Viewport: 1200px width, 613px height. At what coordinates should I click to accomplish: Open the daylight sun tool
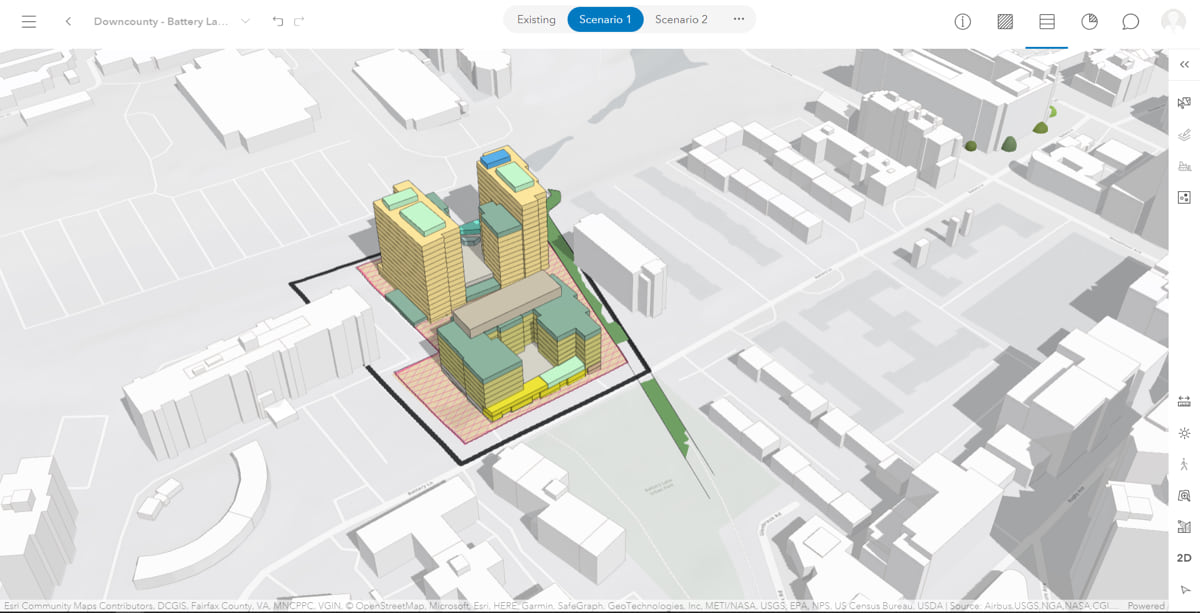coord(1184,433)
